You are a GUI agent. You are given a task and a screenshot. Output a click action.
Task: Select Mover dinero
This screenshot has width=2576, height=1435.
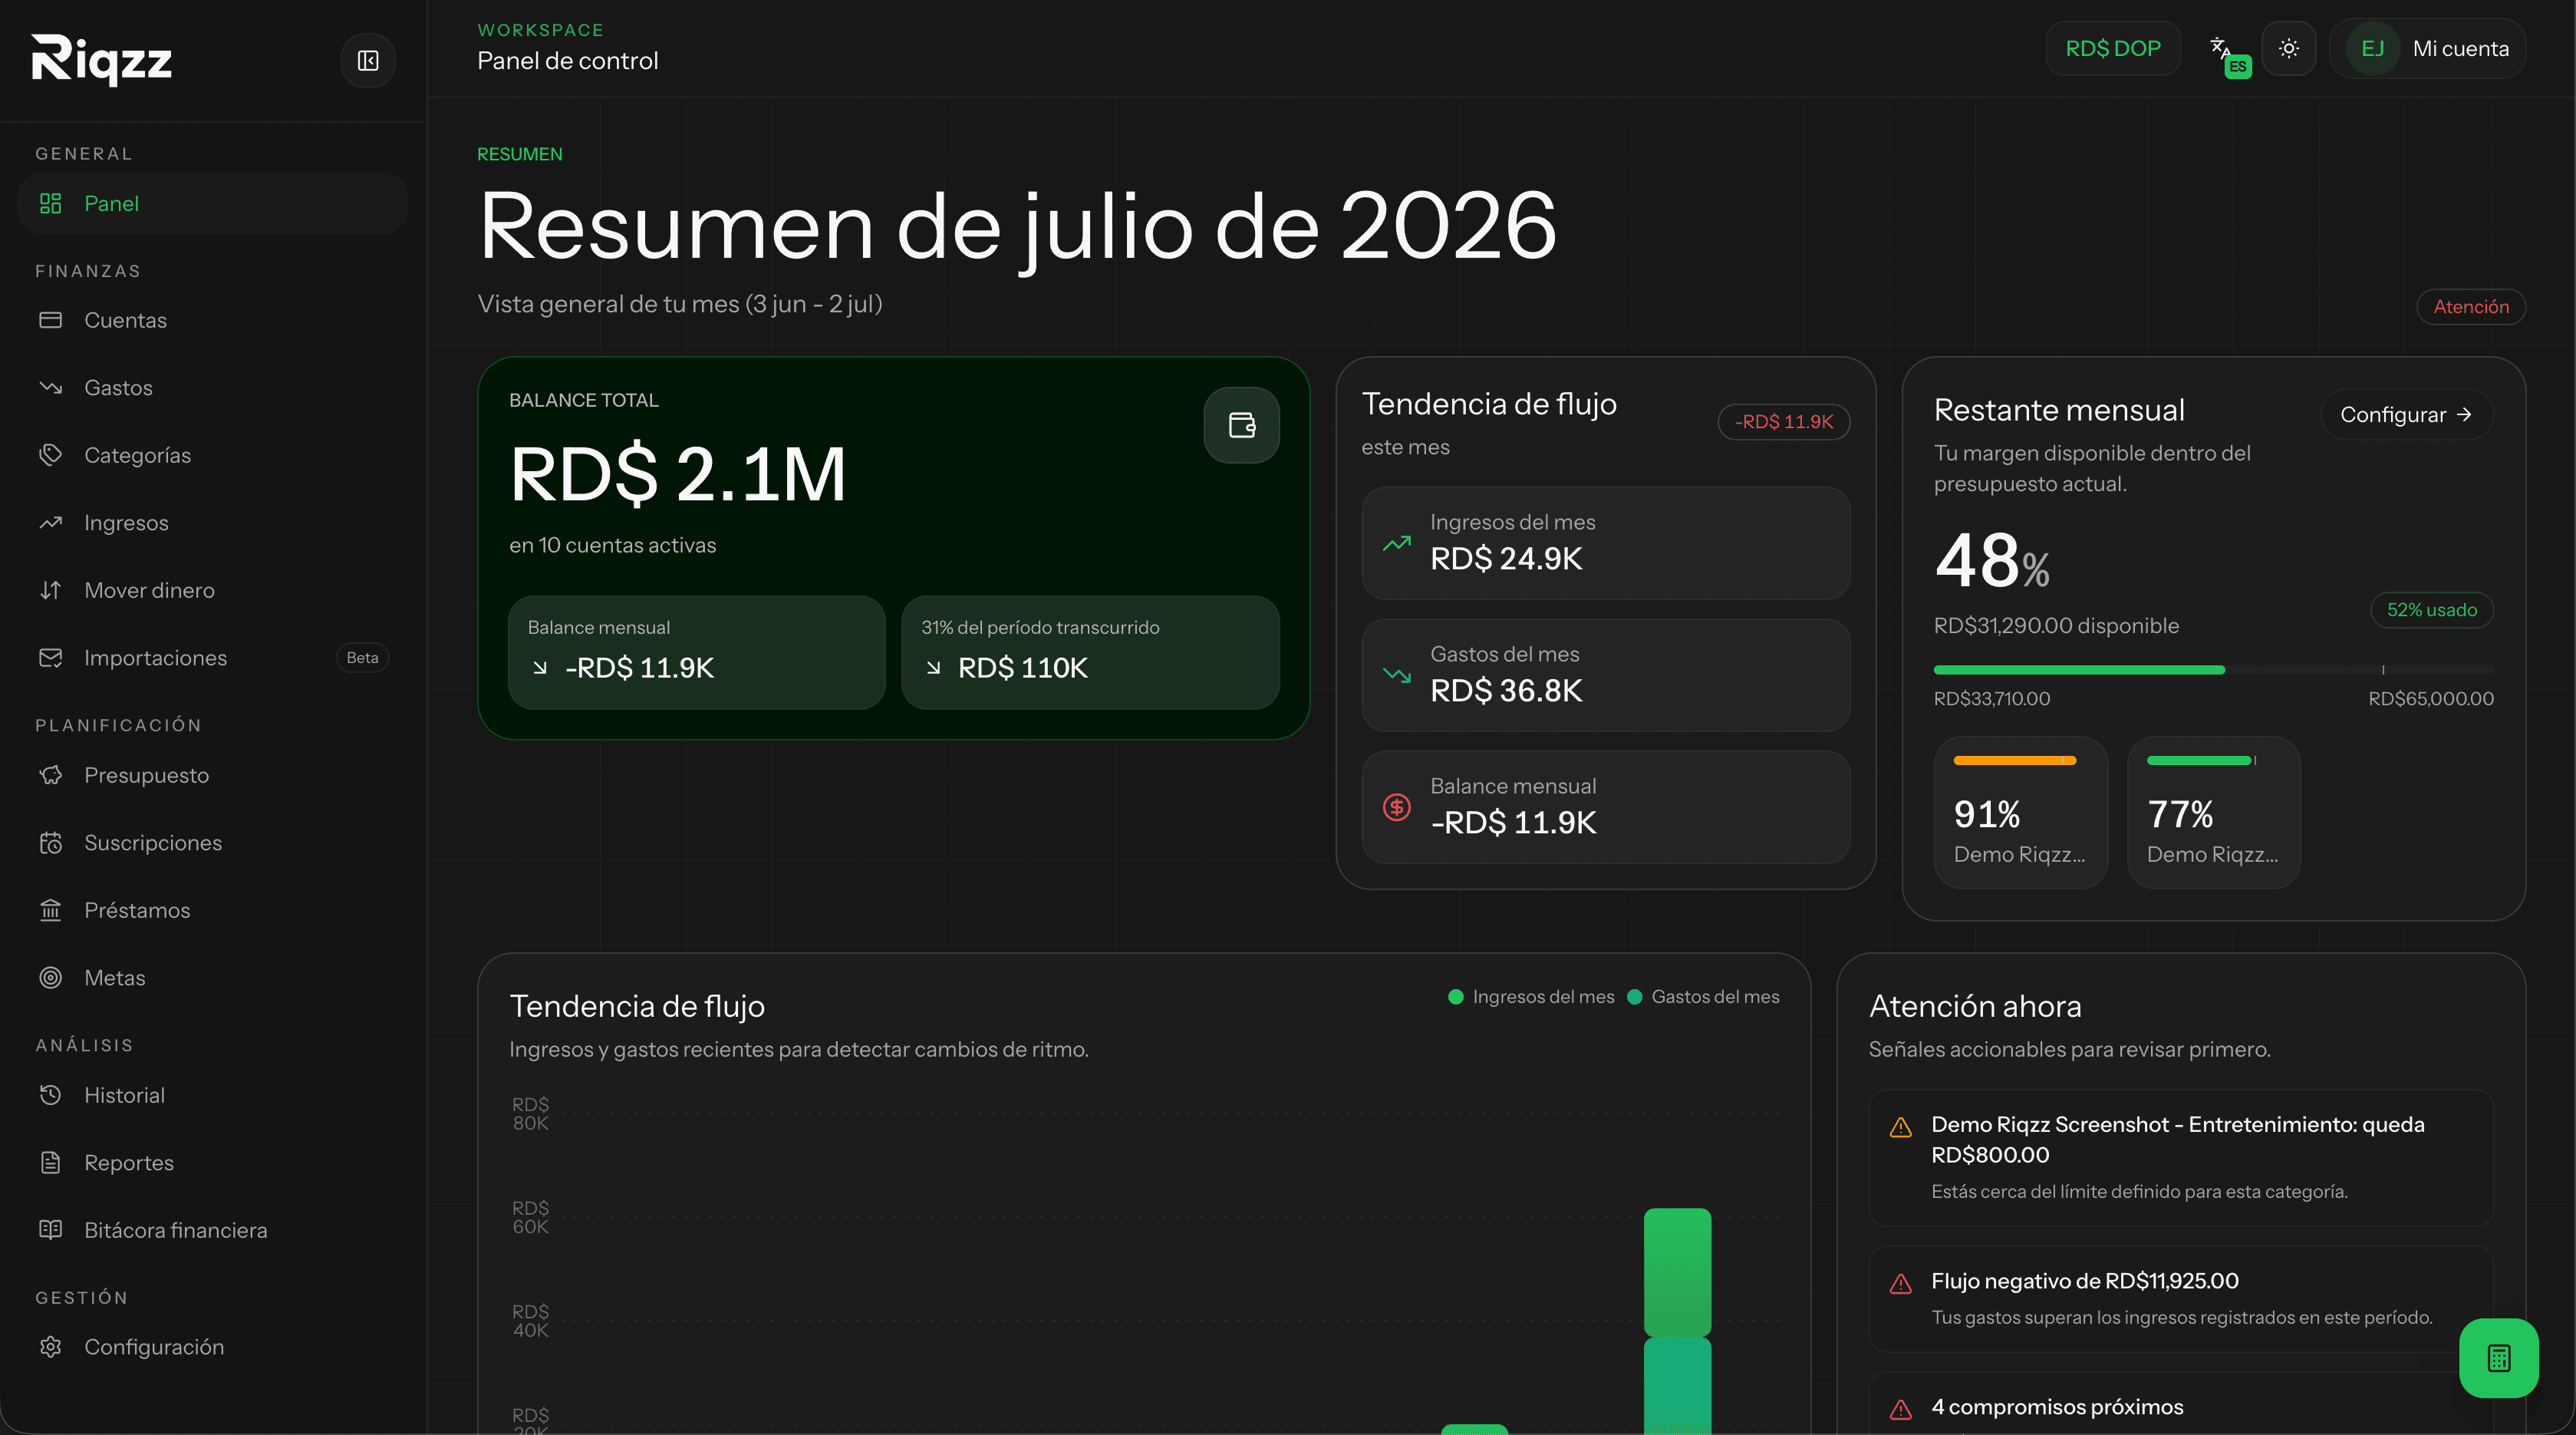click(212, 590)
